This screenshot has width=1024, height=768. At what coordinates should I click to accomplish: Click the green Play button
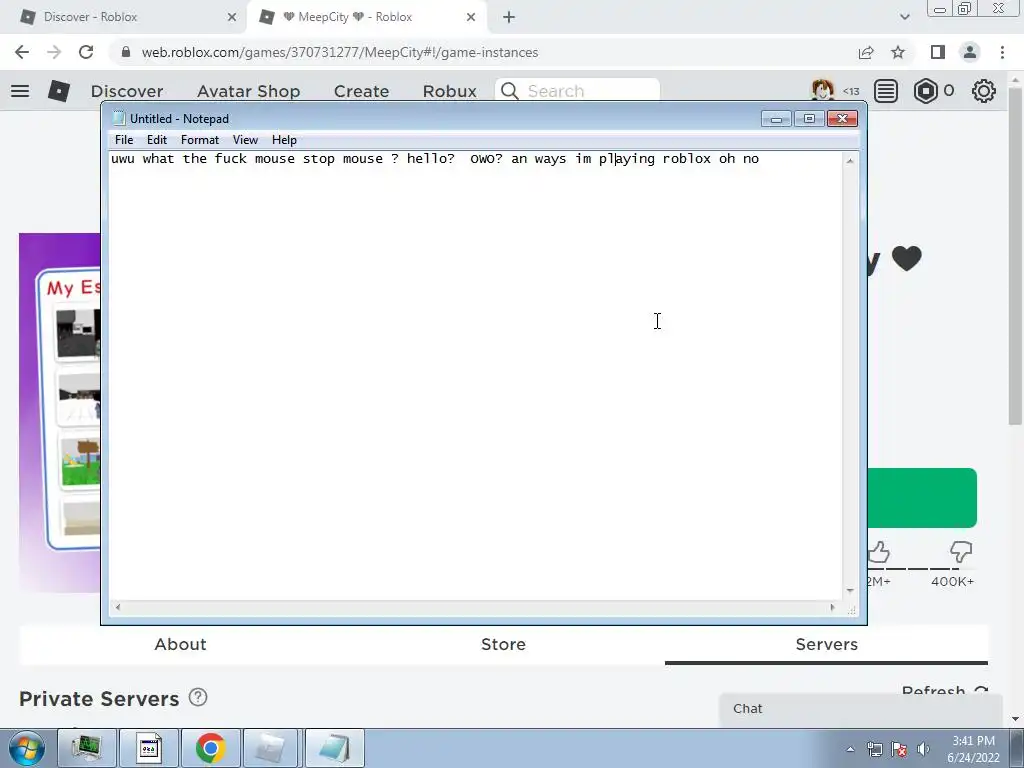click(x=922, y=498)
